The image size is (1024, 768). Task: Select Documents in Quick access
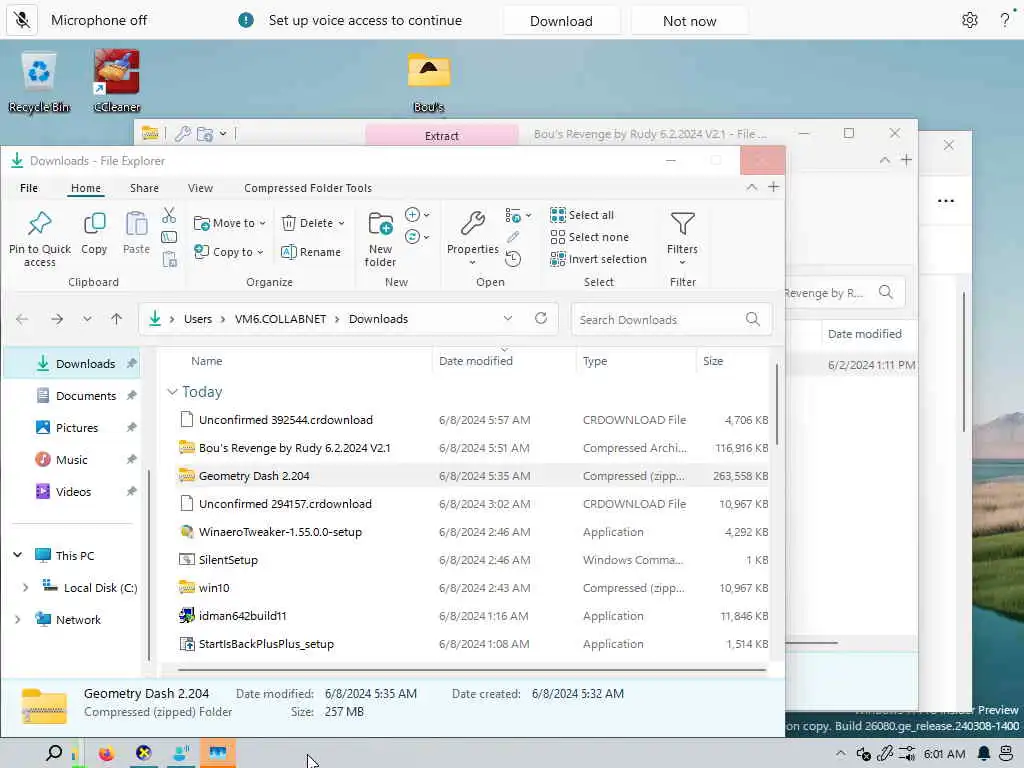pos(86,396)
